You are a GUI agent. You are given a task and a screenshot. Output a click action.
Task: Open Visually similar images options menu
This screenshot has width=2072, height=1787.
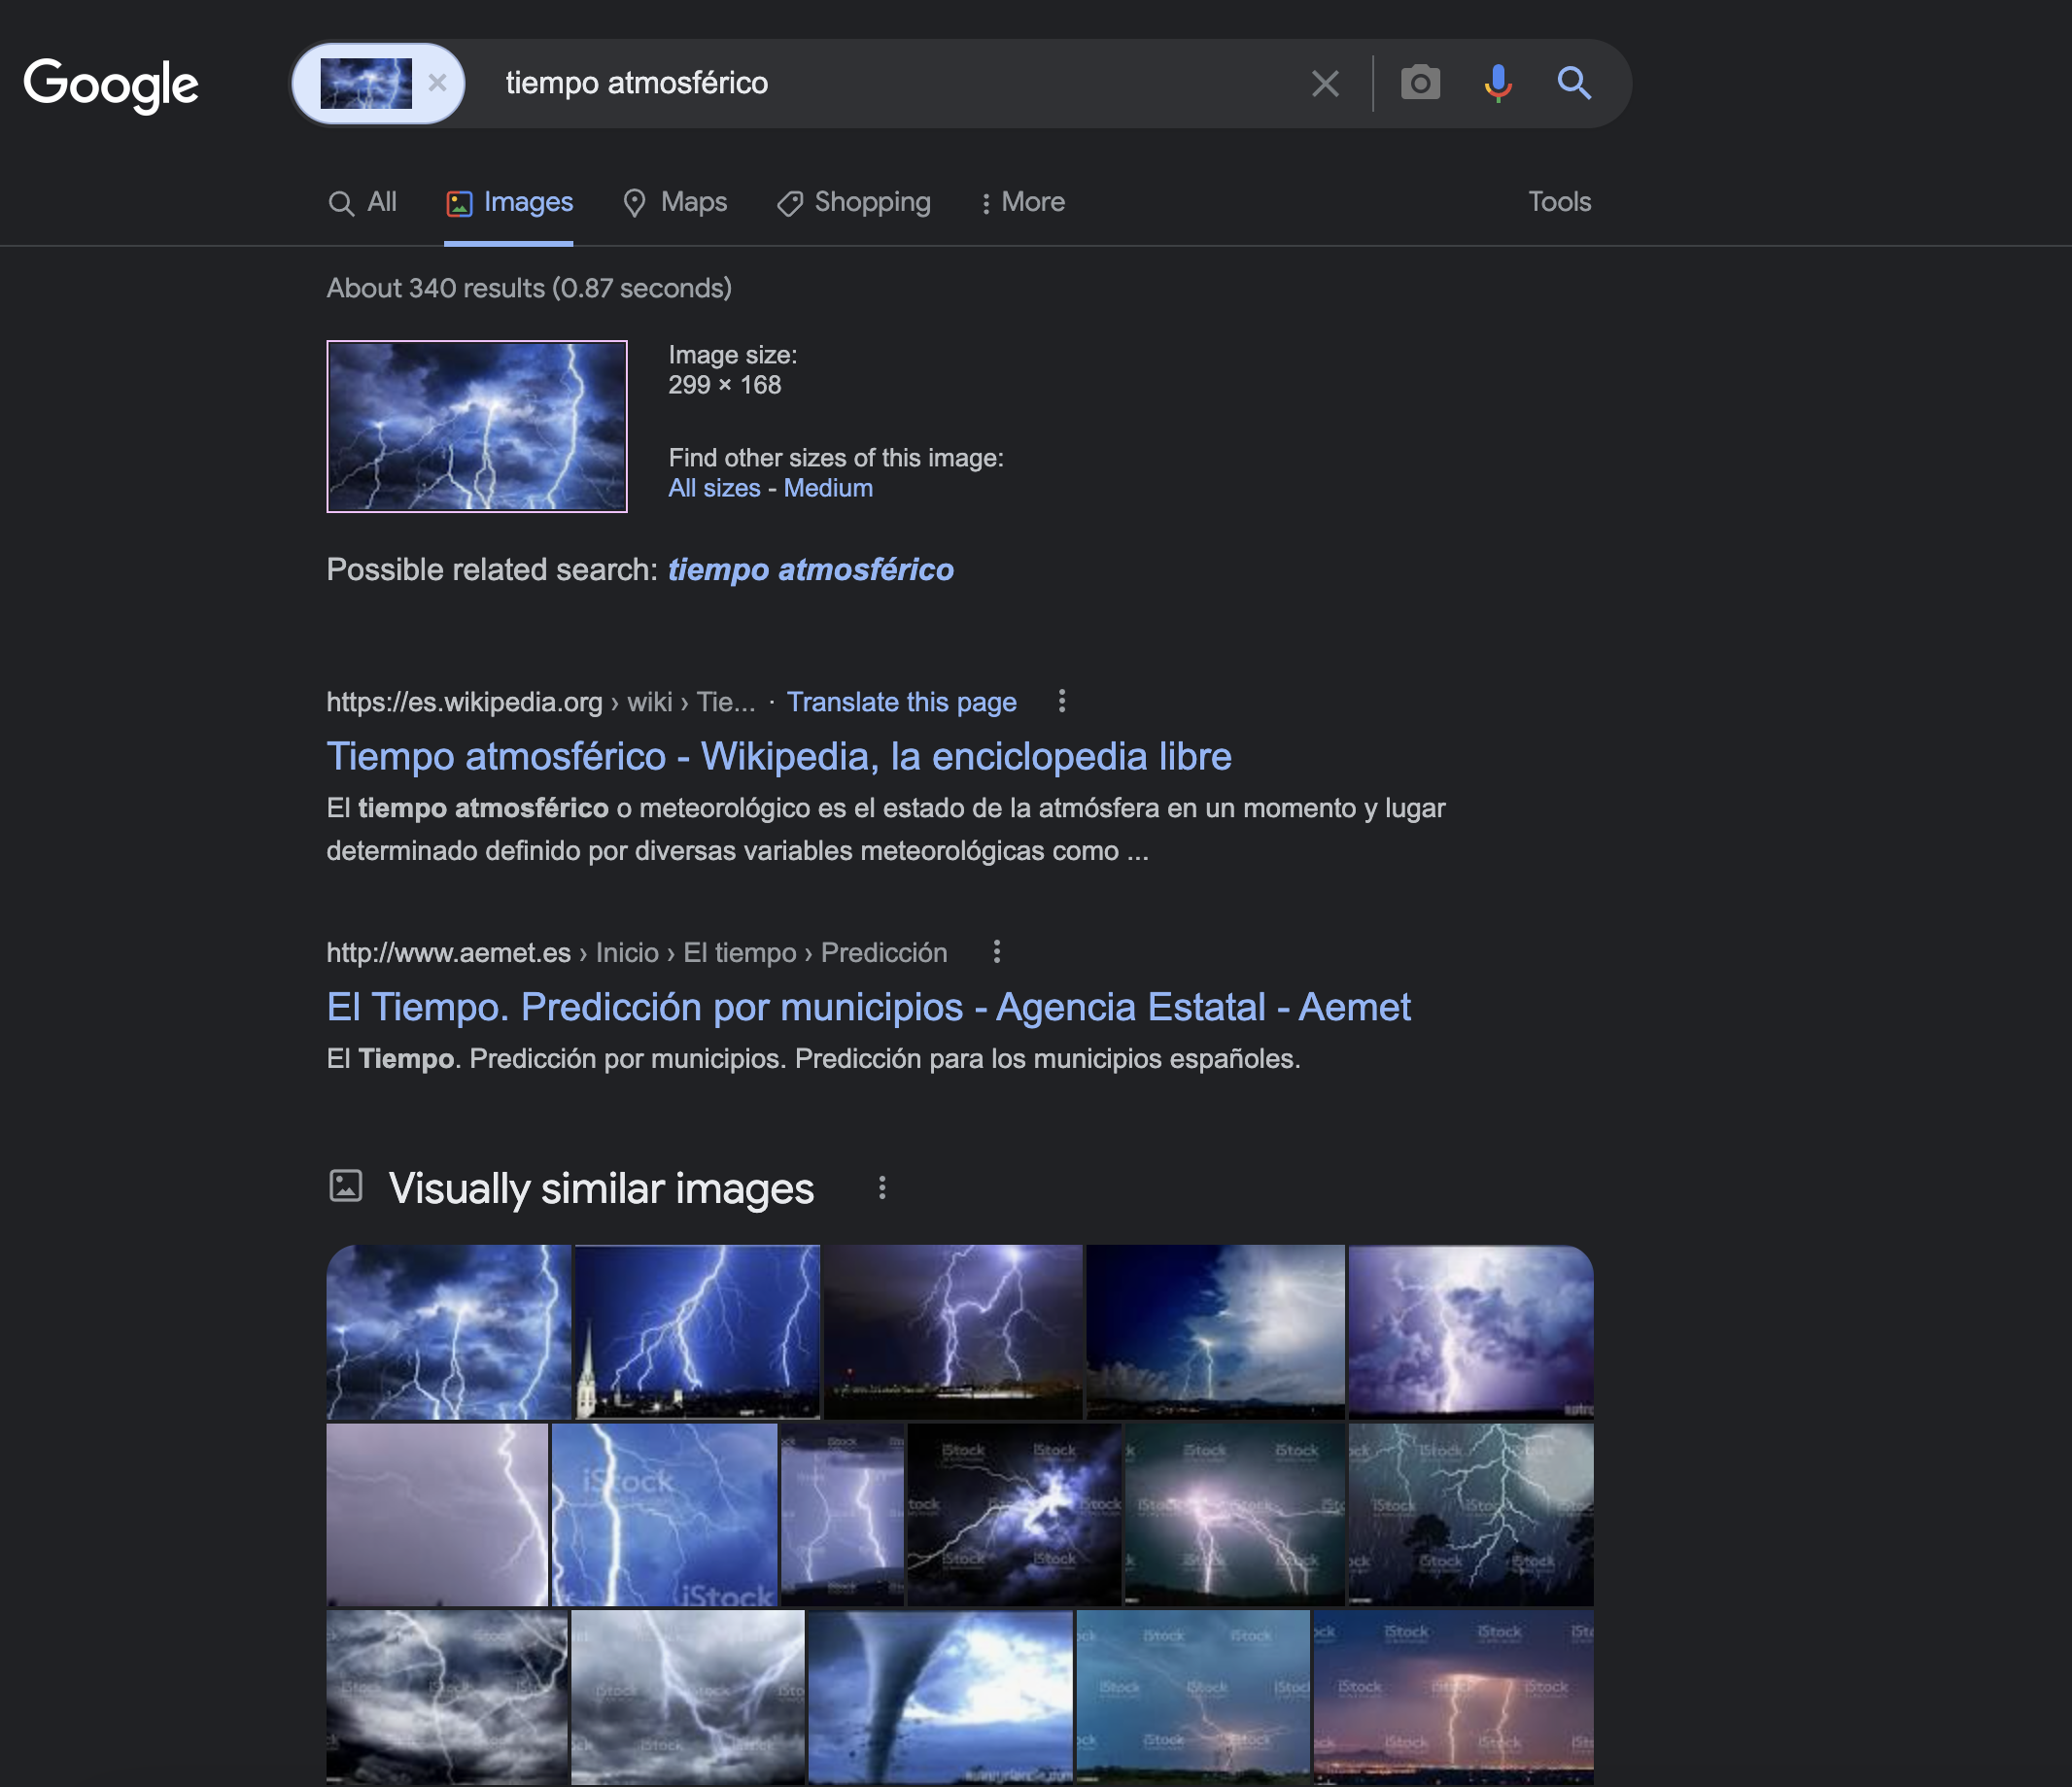coord(881,1188)
